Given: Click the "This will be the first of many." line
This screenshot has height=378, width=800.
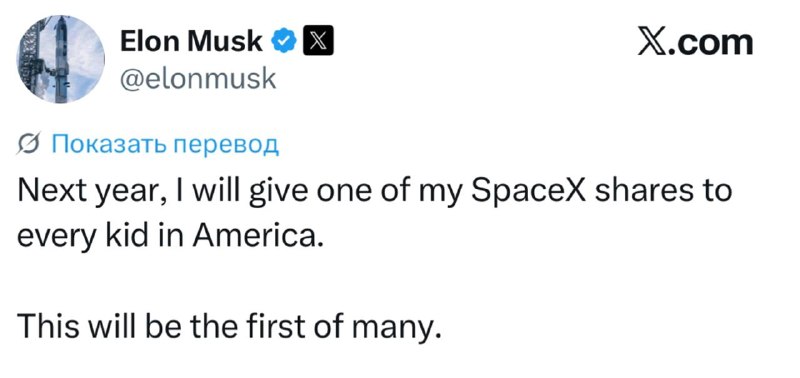Looking at the screenshot, I should [x=229, y=326].
